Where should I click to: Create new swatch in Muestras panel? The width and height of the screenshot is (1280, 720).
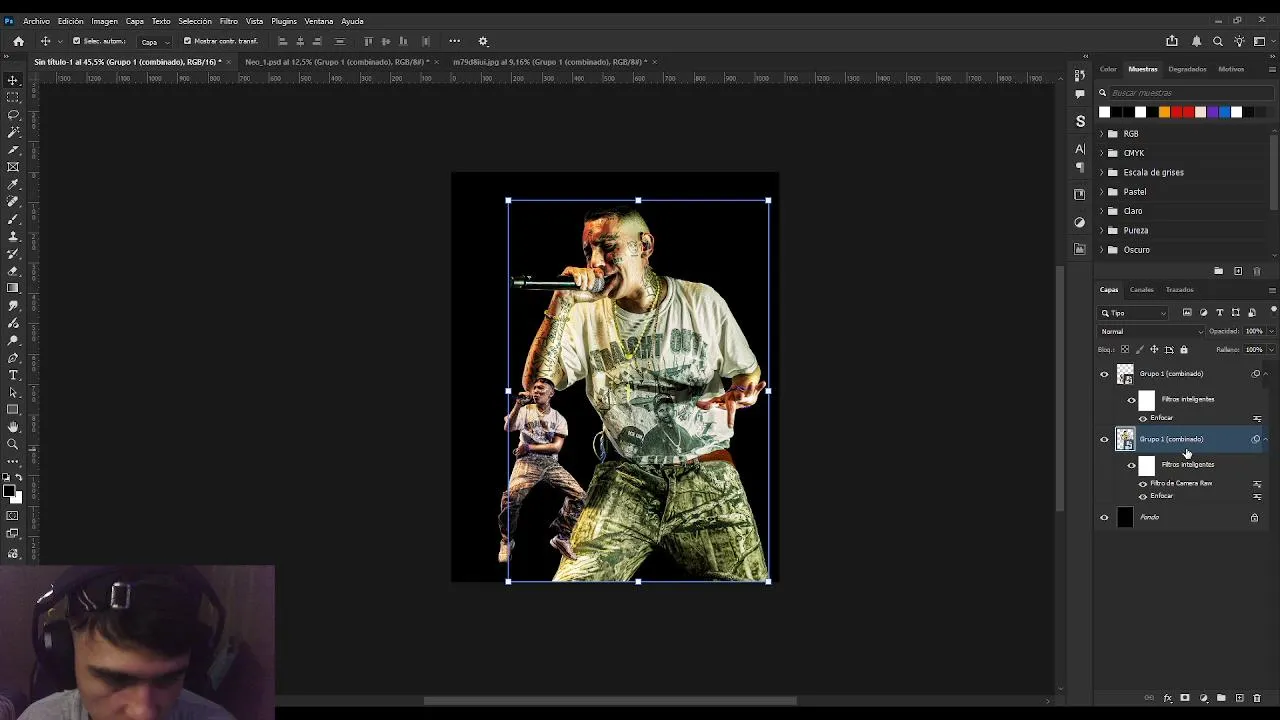pos(1238,271)
